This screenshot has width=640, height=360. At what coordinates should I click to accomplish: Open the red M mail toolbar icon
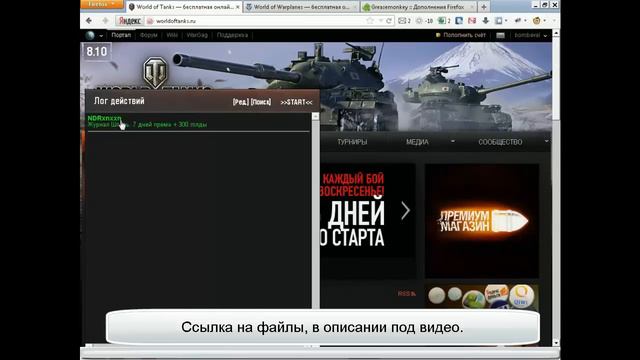point(472,20)
